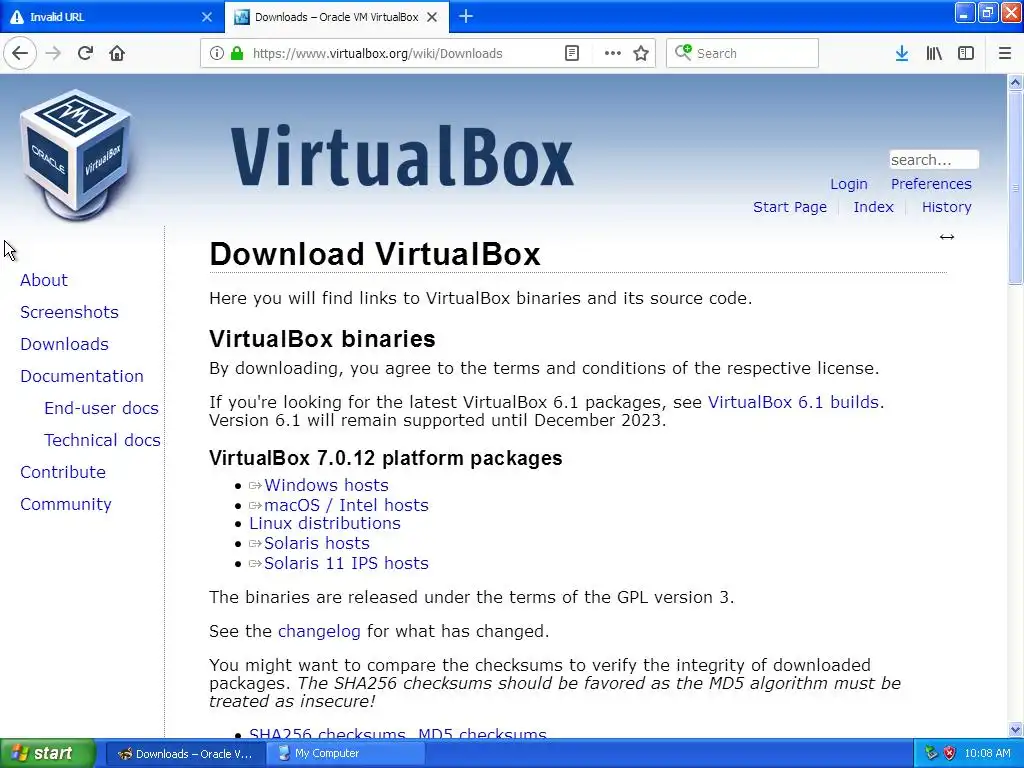The width and height of the screenshot is (1024, 768).
Task: Focus the browser Search box
Action: [742, 54]
